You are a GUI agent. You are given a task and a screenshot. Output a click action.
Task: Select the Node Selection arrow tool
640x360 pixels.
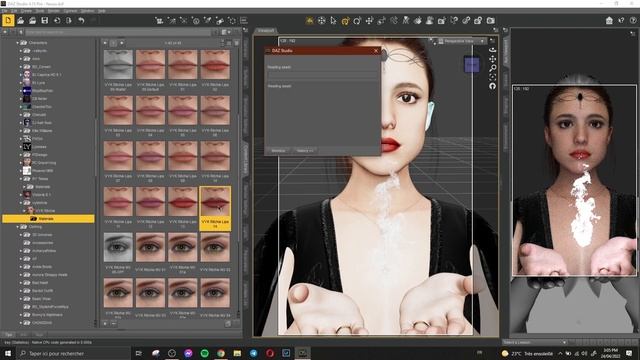333,20
